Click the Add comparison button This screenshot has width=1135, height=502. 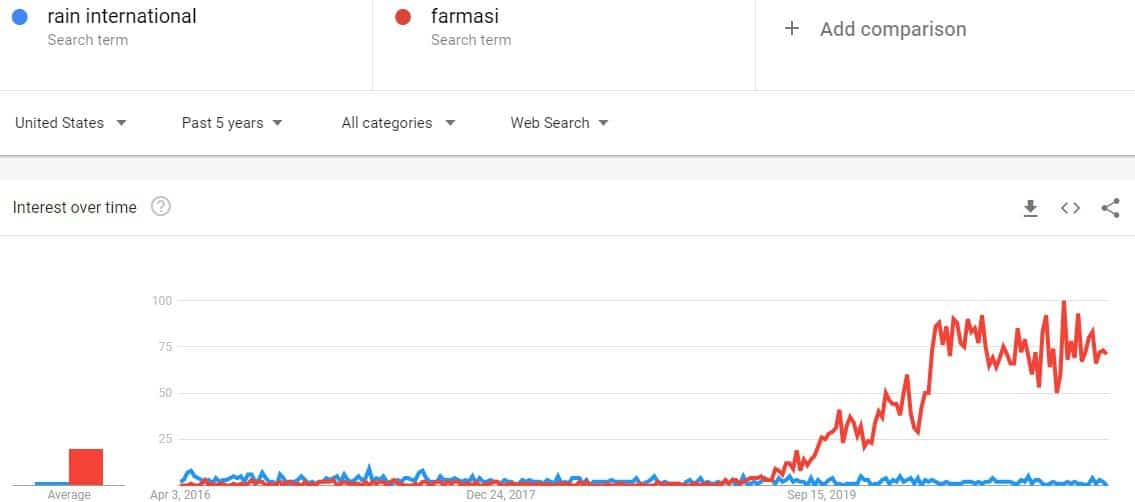click(875, 29)
